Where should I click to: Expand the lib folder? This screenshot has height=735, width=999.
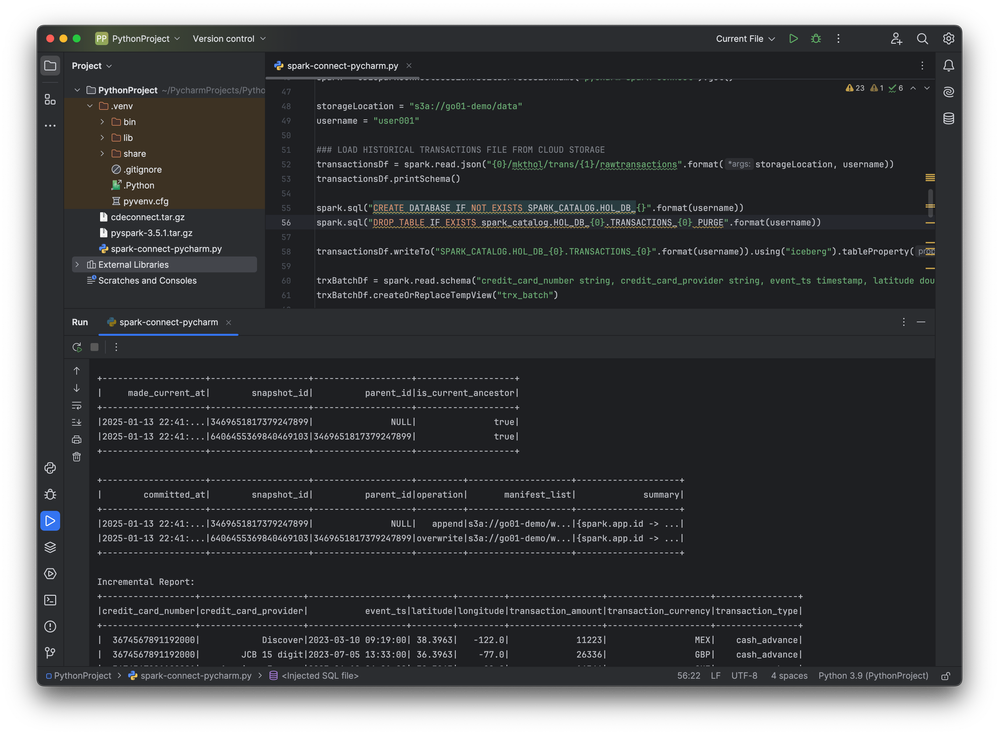pos(103,138)
